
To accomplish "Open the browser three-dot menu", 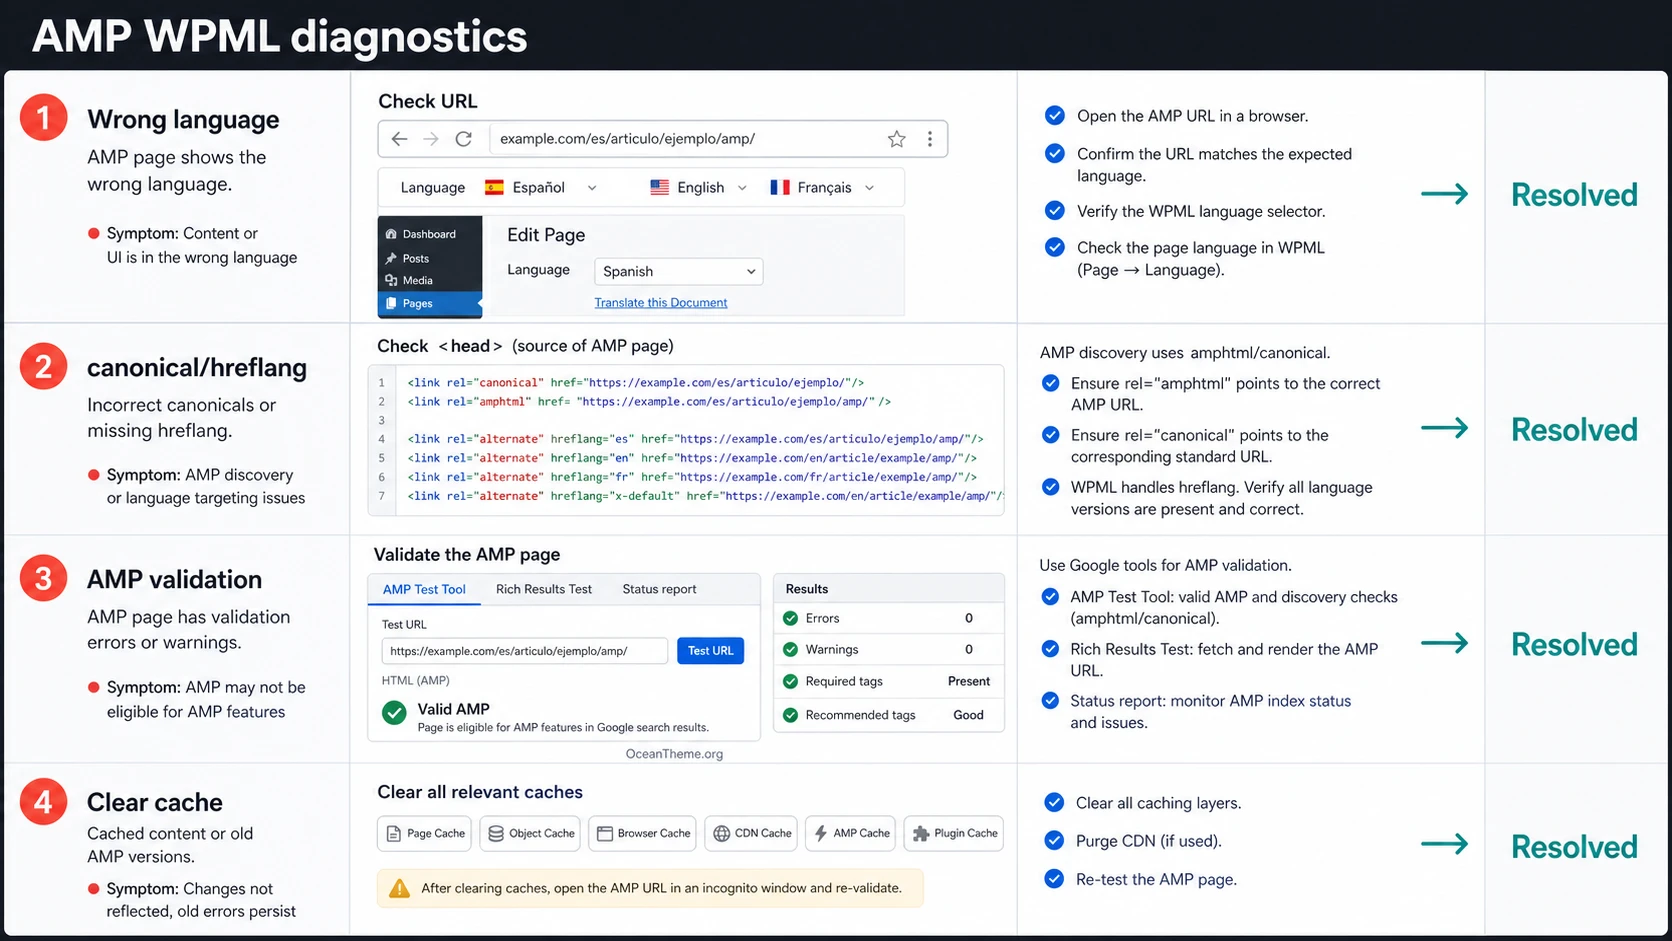I will 930,139.
